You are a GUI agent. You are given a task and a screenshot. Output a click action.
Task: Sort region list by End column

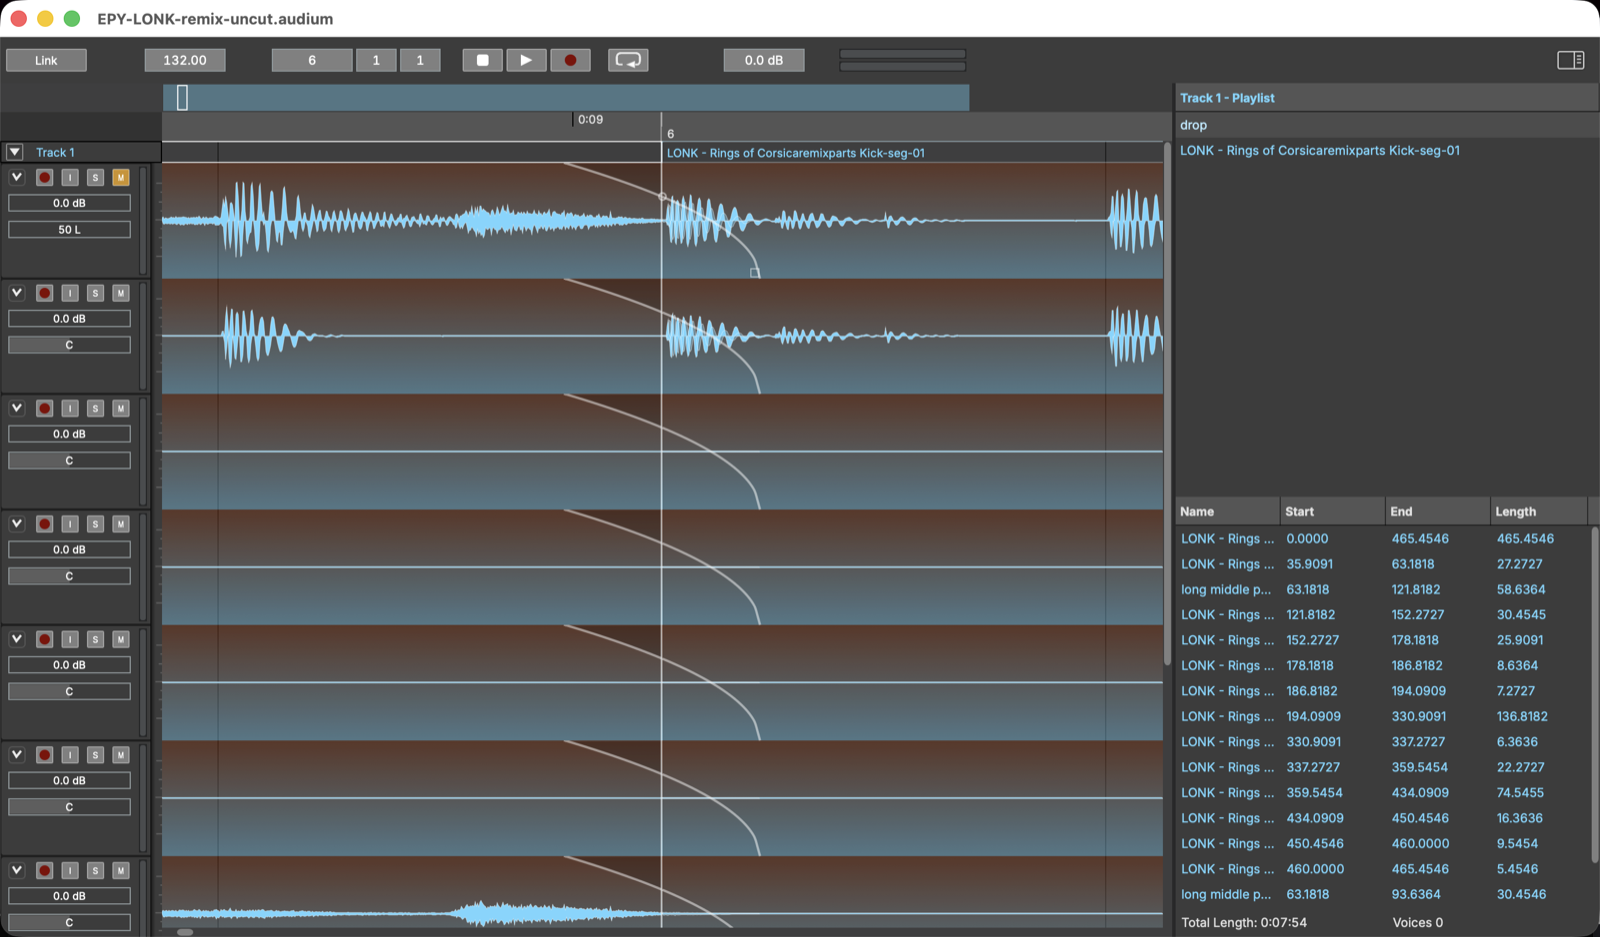pos(1438,511)
